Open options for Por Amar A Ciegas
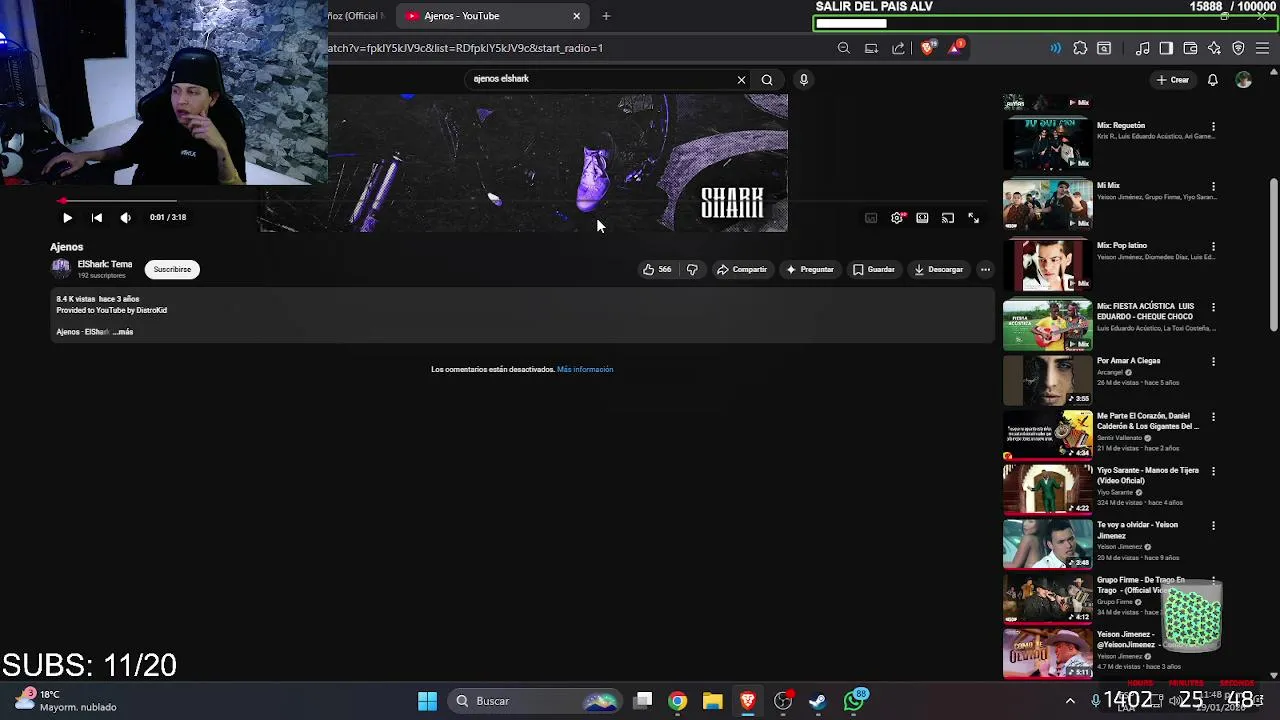The height and width of the screenshot is (720, 1280). [1213, 362]
